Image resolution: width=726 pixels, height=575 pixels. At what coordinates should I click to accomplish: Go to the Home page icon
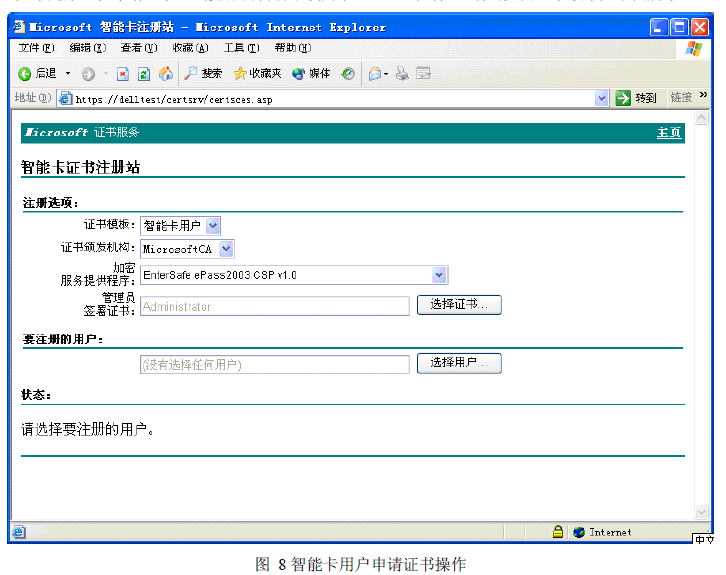[x=166, y=73]
